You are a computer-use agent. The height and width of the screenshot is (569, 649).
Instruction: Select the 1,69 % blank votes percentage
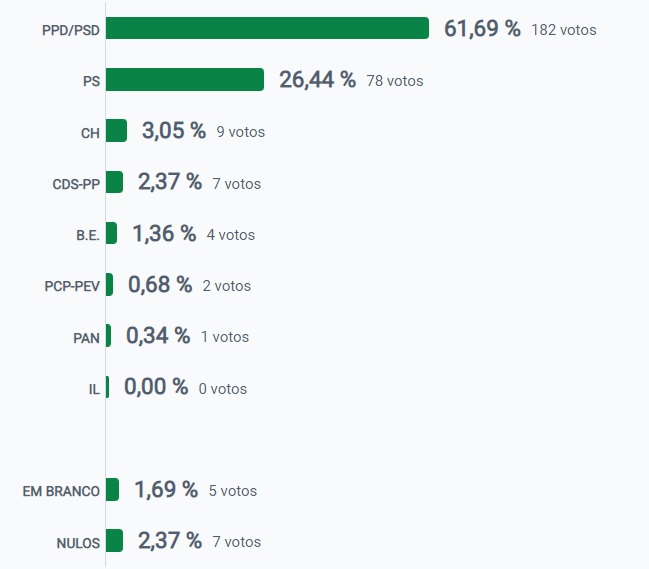click(166, 490)
